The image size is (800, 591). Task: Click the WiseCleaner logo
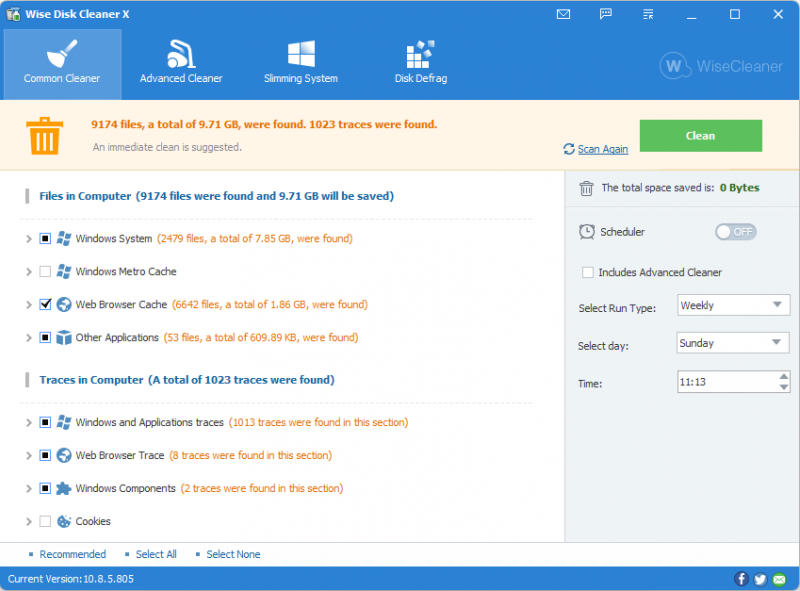(x=721, y=66)
